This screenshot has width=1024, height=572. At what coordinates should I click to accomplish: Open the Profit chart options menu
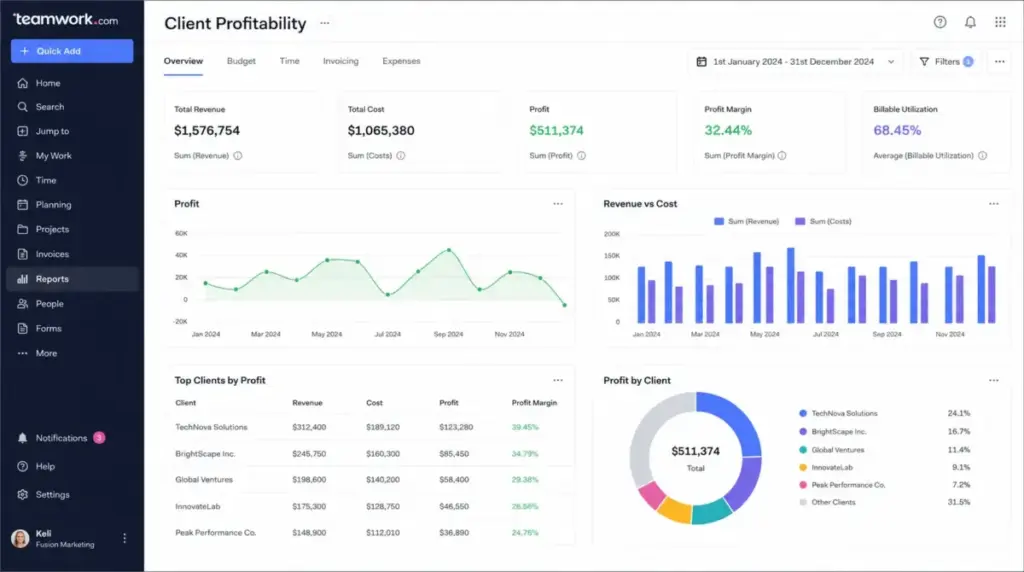(558, 204)
